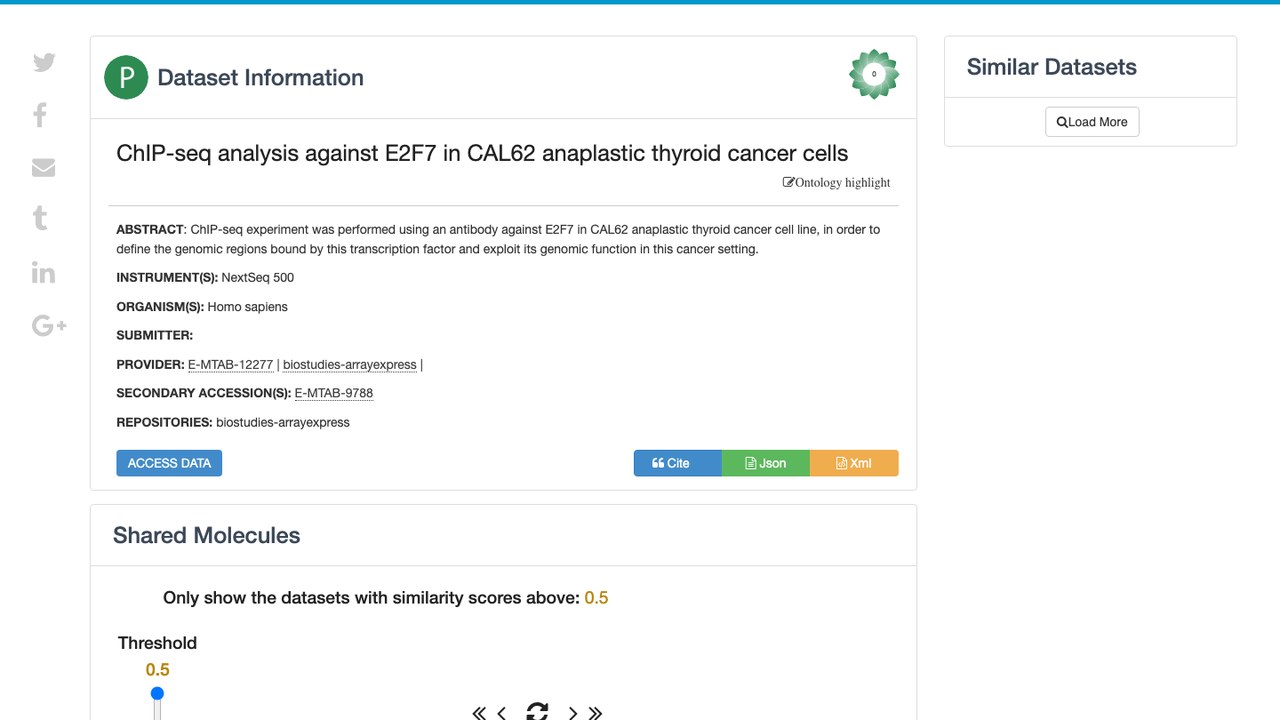The image size is (1280, 720).
Task: Share dataset via Twitter icon
Action: 44,62
